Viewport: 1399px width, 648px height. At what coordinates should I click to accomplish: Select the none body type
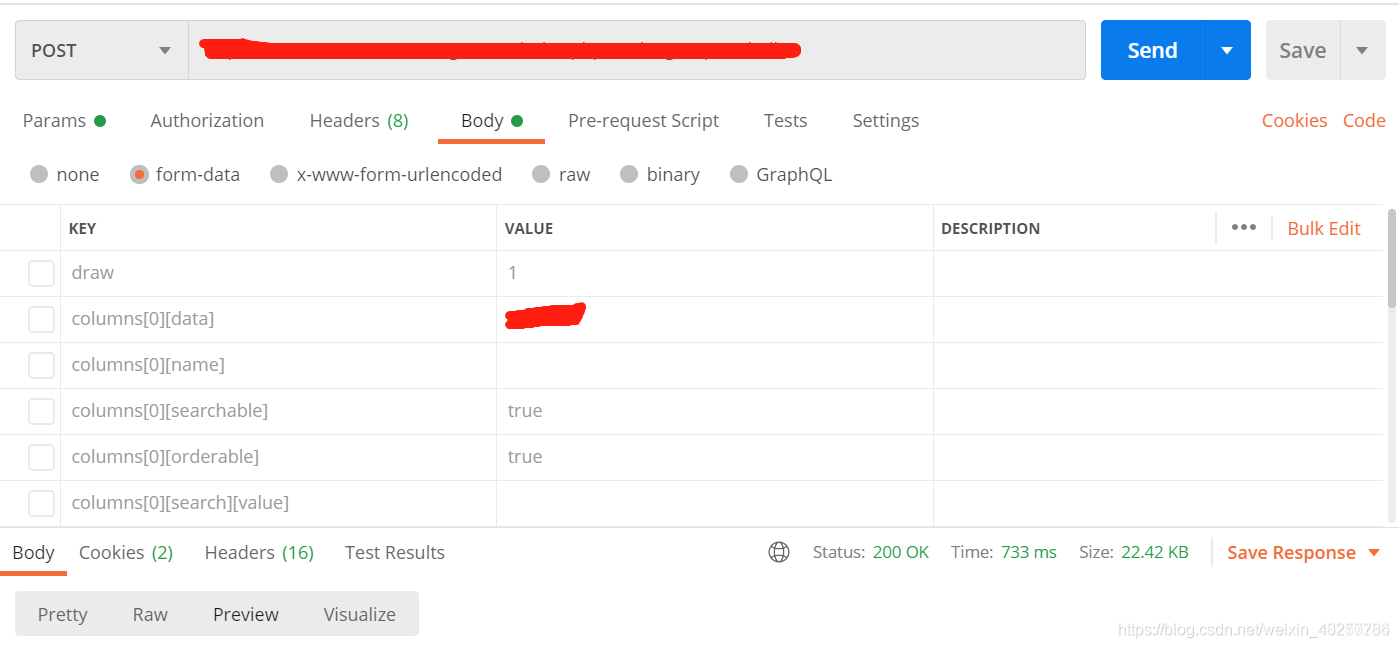pos(39,174)
